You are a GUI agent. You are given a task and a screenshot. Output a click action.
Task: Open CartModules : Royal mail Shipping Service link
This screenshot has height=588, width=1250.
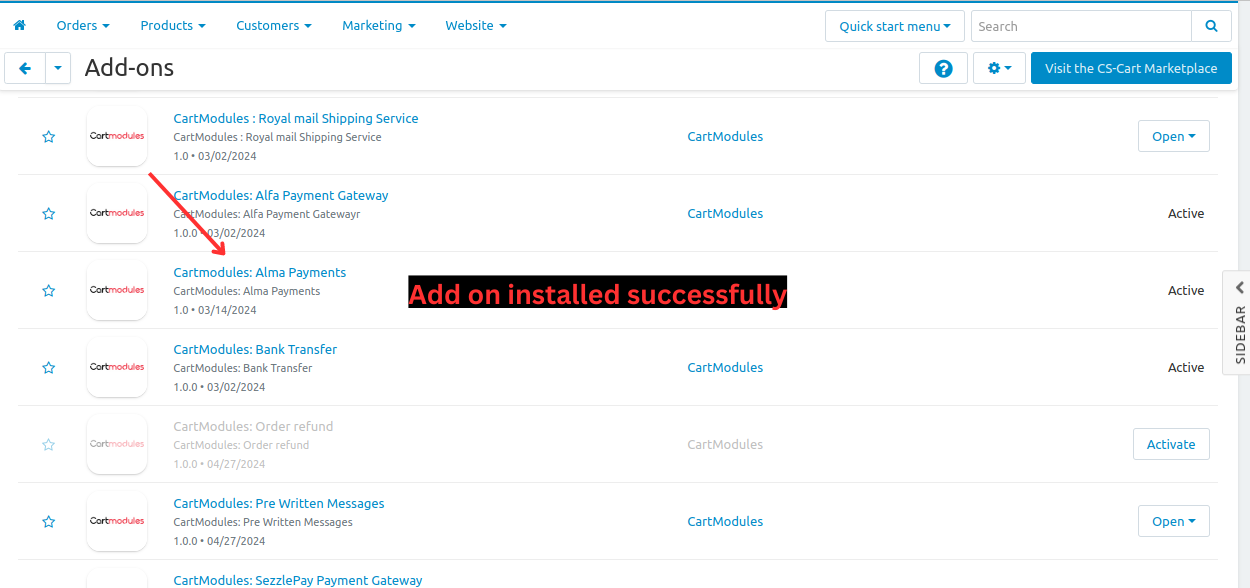(x=296, y=118)
